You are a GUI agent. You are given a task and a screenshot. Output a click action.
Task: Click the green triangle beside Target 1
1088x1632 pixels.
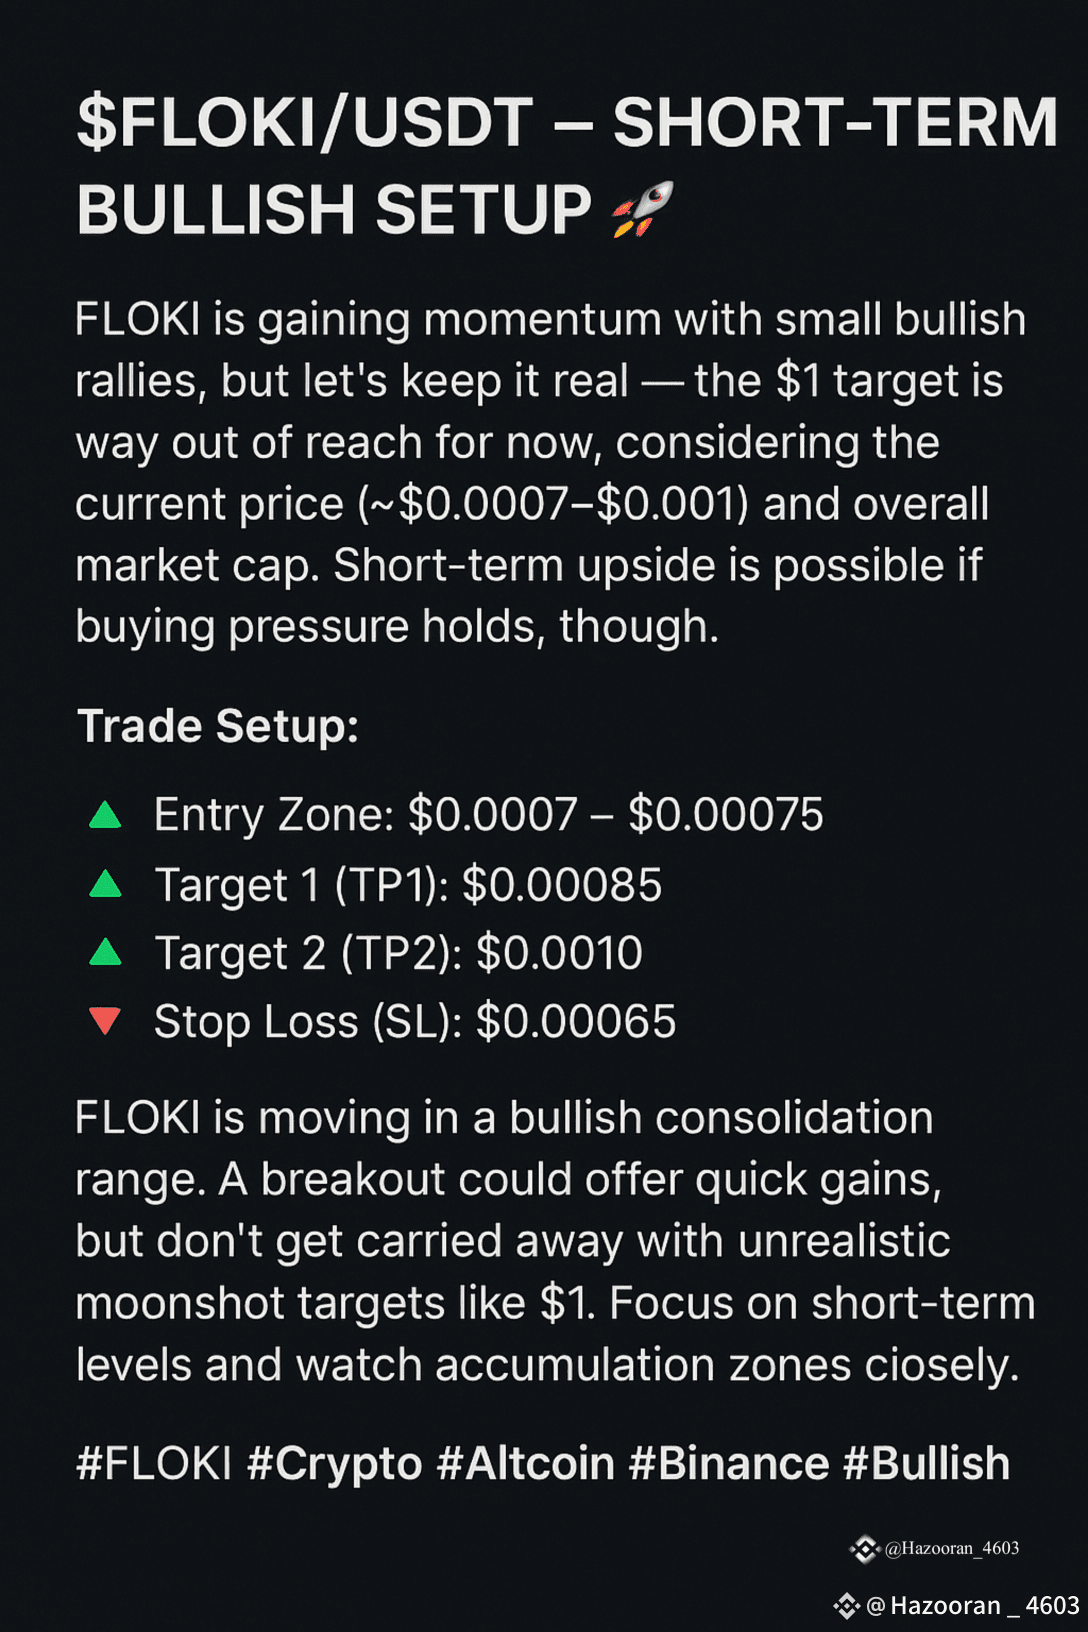tap(105, 884)
